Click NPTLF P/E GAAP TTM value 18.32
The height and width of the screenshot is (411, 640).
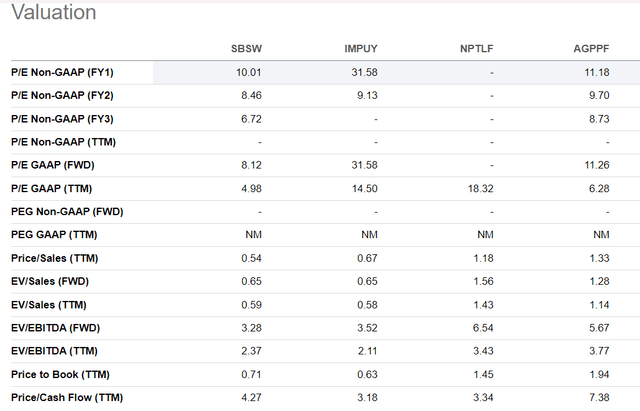coord(480,189)
